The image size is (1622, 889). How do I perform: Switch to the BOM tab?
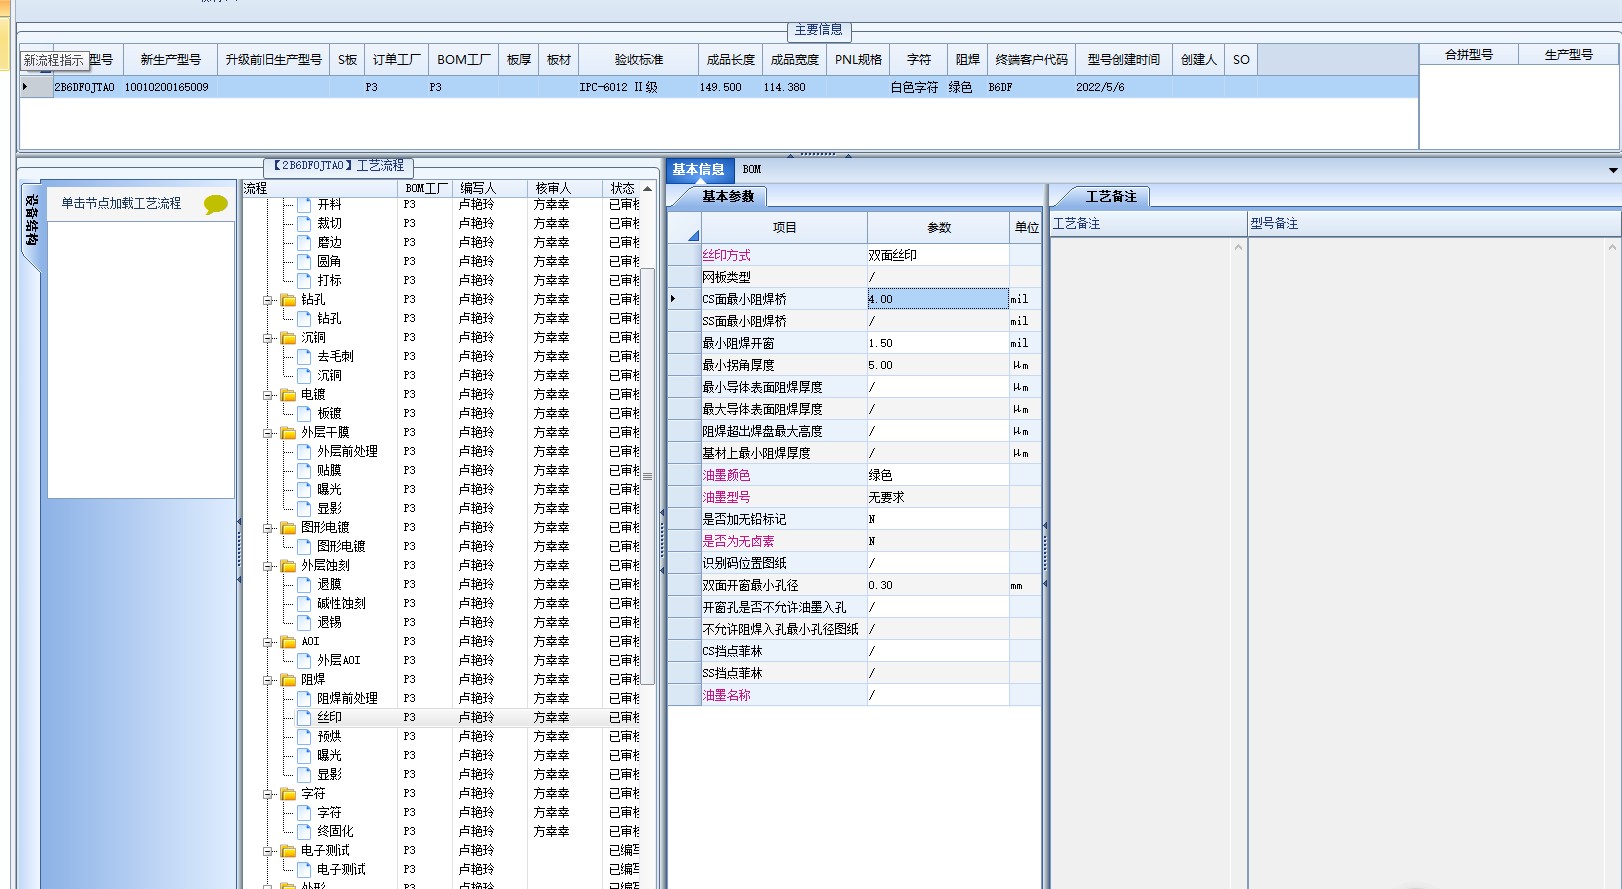(752, 169)
